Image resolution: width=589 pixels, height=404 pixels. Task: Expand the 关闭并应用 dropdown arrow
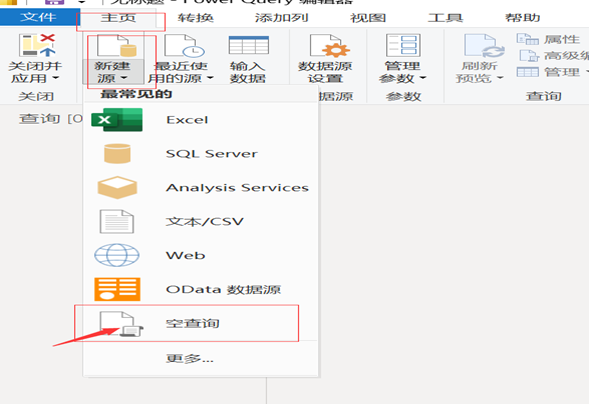tap(55, 78)
